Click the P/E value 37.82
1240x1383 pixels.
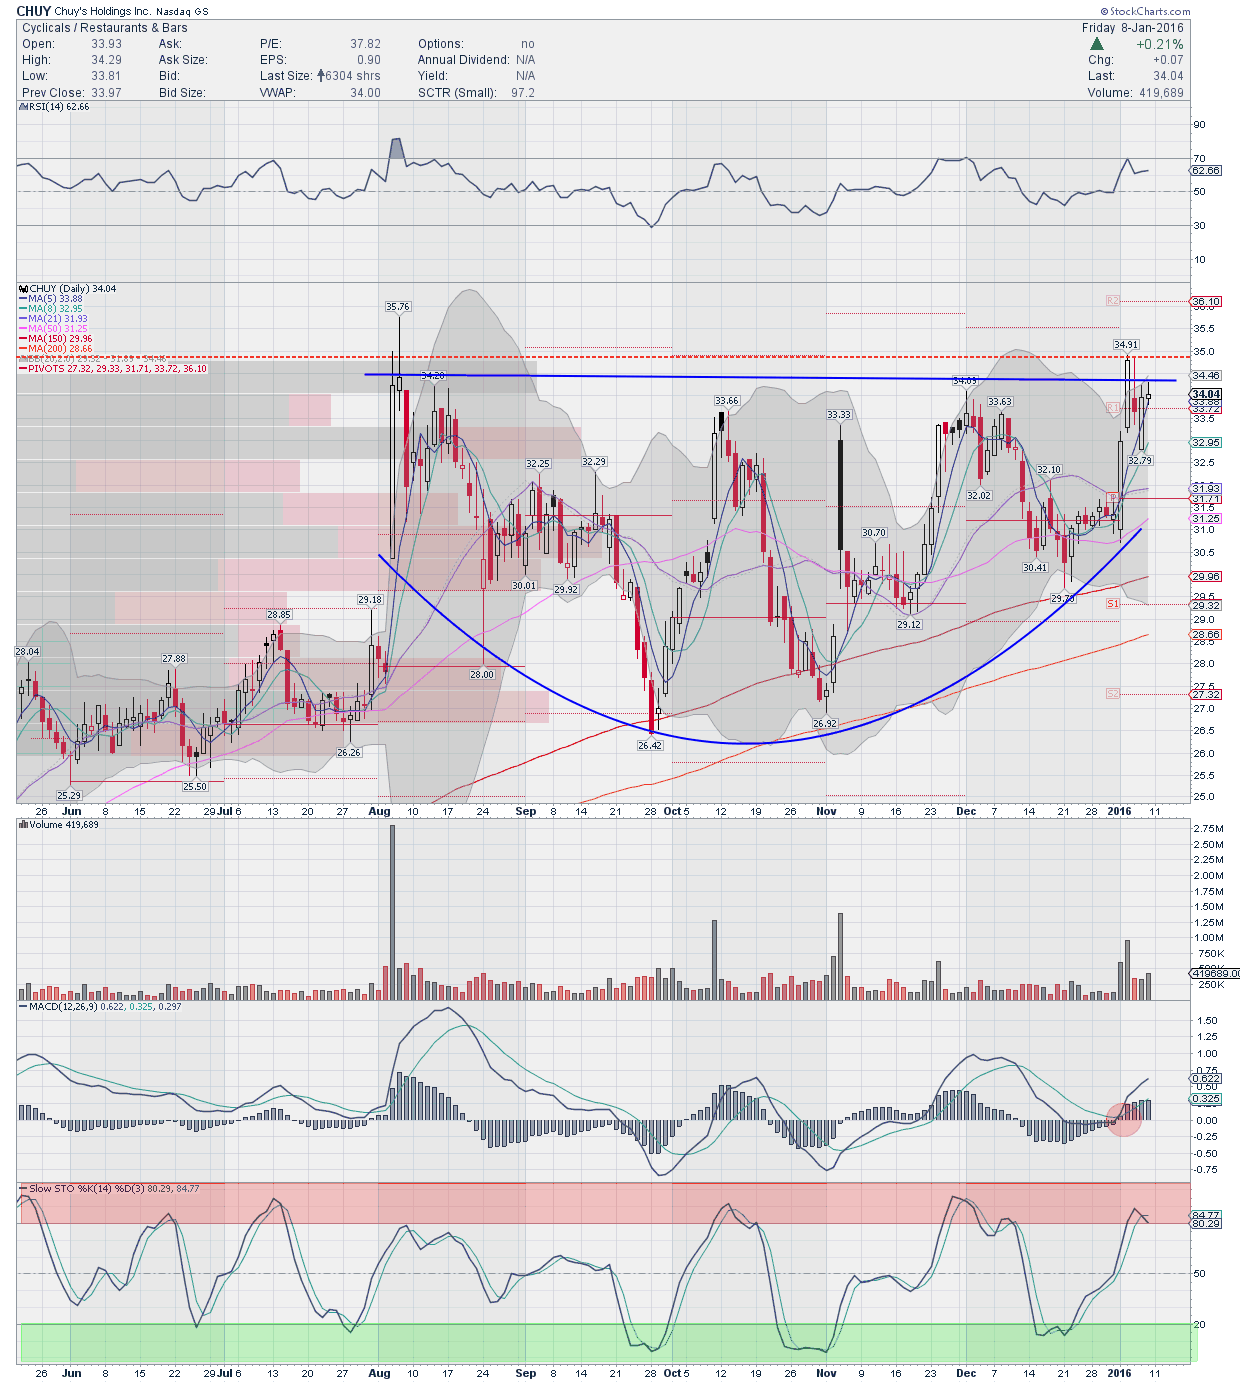(365, 44)
